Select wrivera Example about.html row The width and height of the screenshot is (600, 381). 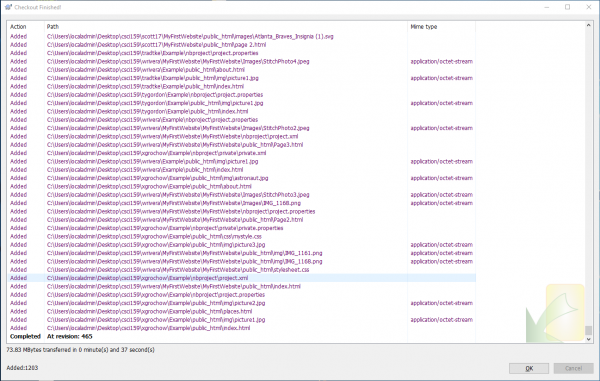242,70
